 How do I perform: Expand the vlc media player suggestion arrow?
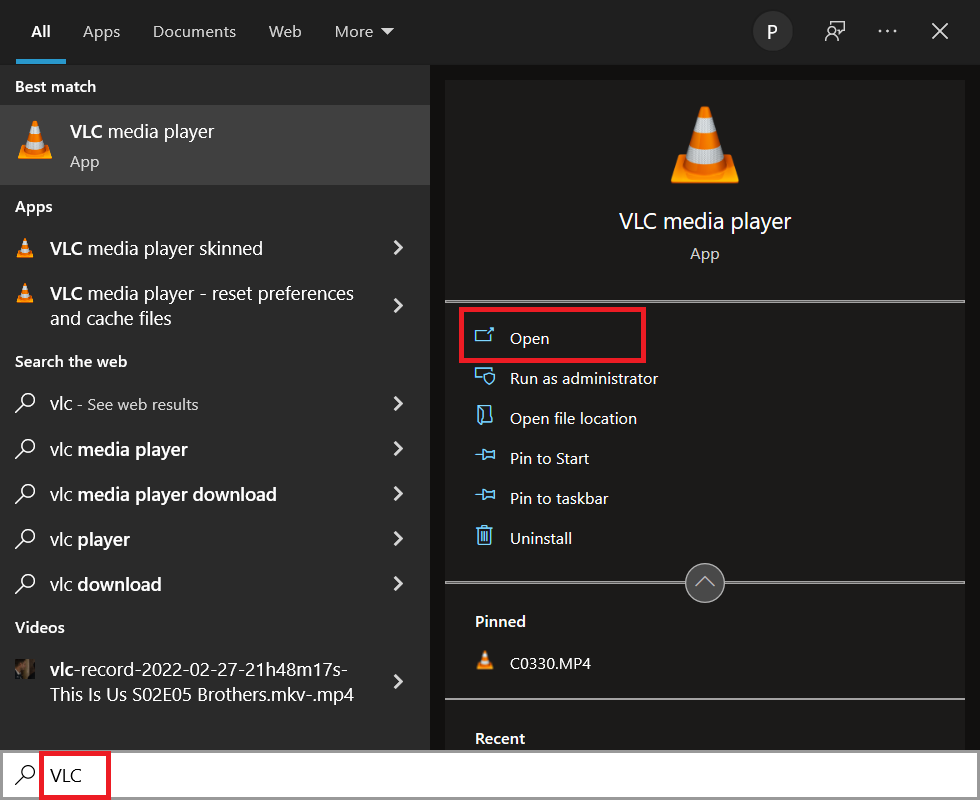(398, 449)
